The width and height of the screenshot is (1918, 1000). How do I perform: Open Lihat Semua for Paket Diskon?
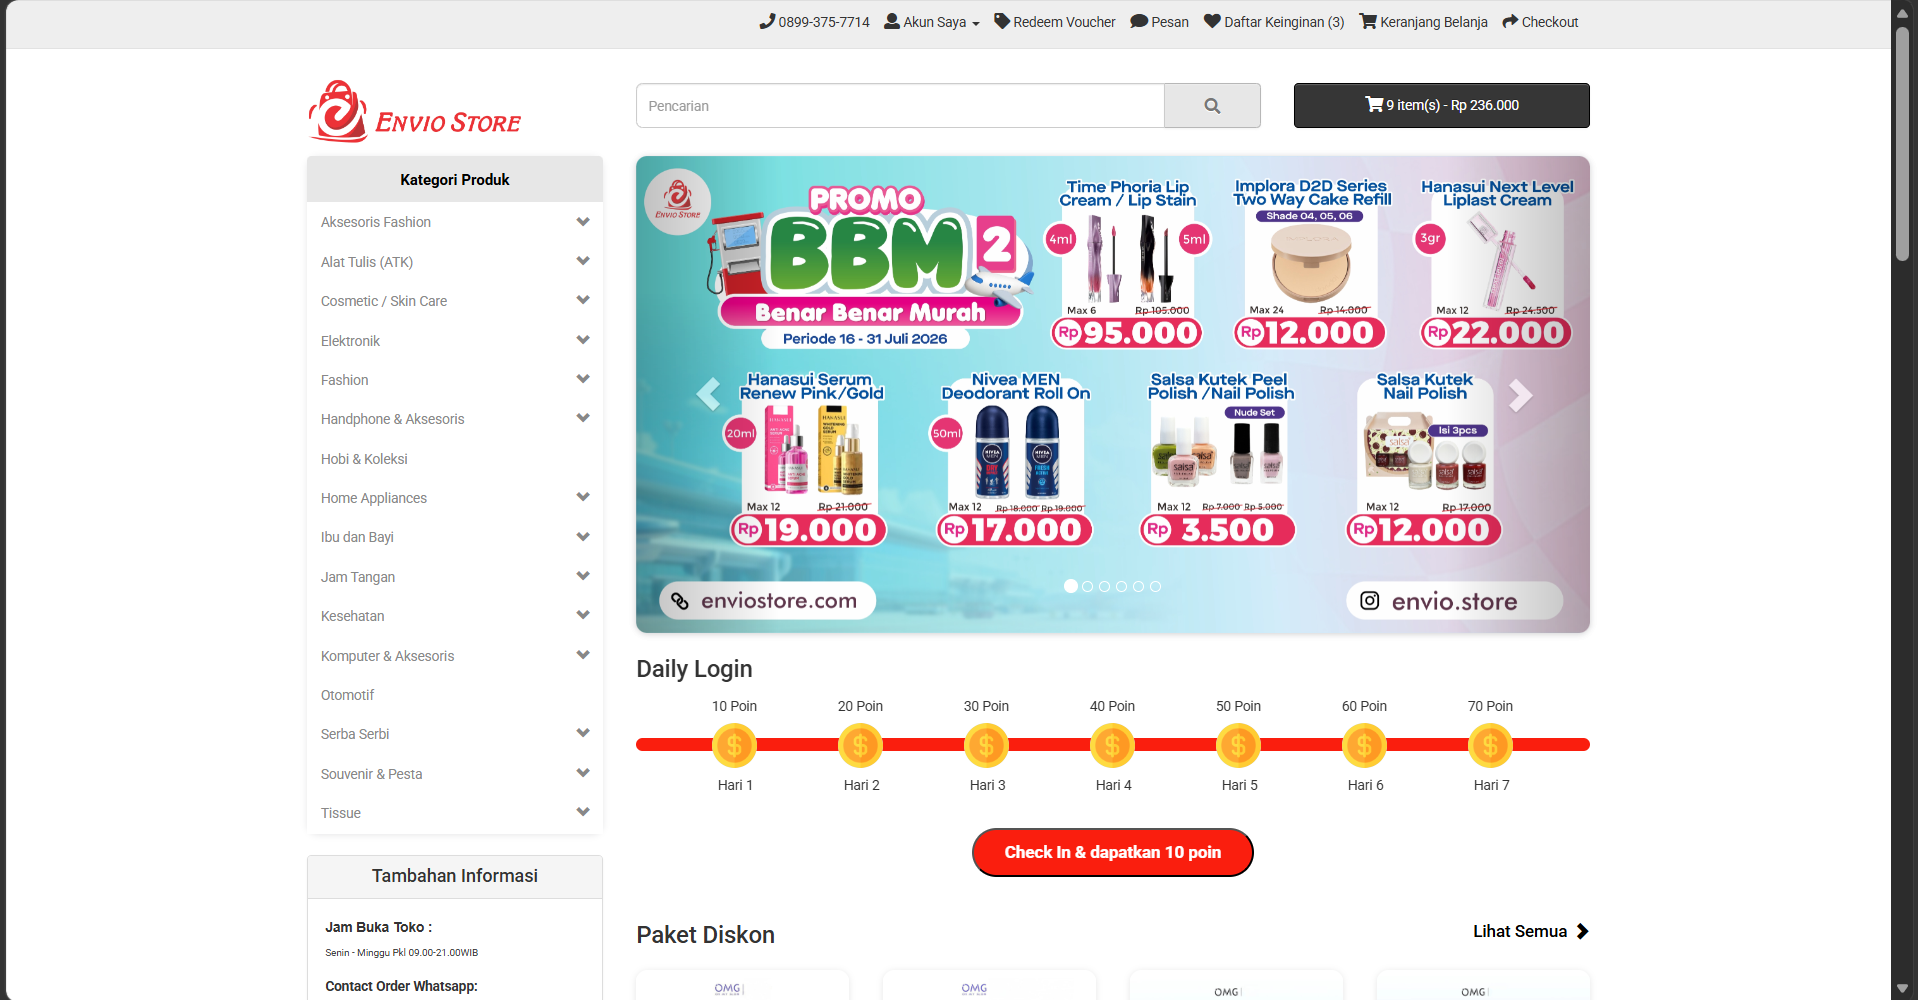tap(1530, 931)
